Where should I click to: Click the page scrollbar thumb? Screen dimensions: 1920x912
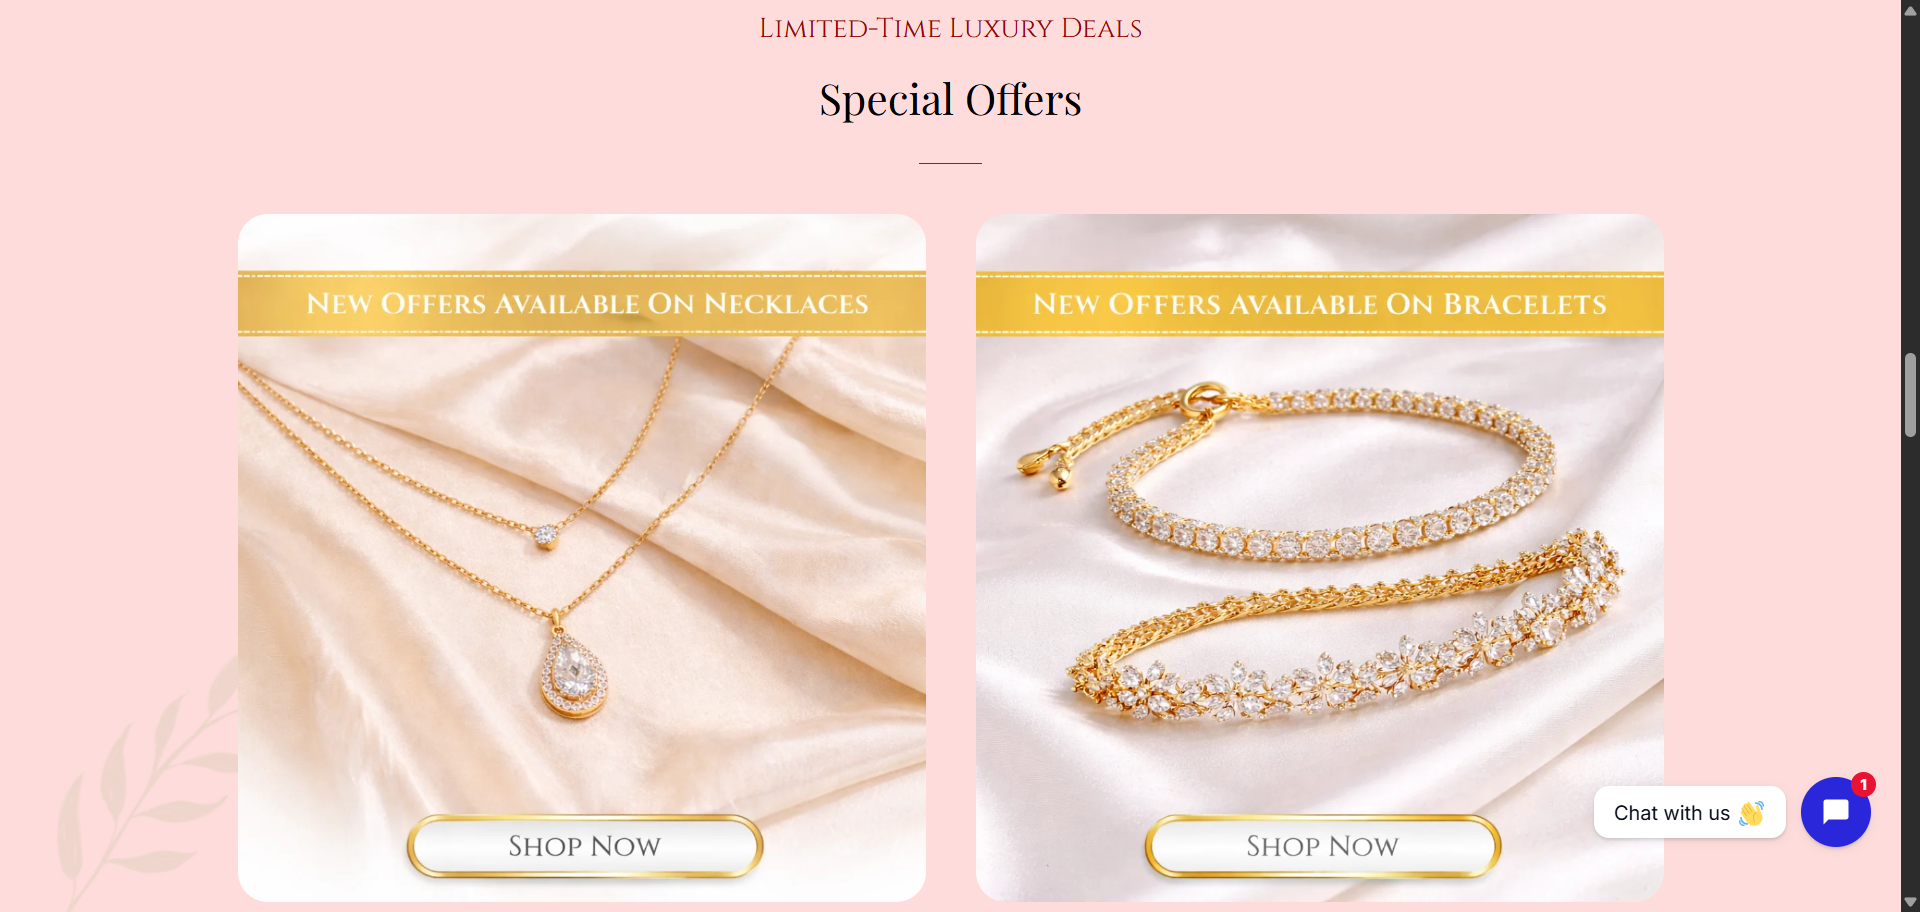[x=1910, y=395]
